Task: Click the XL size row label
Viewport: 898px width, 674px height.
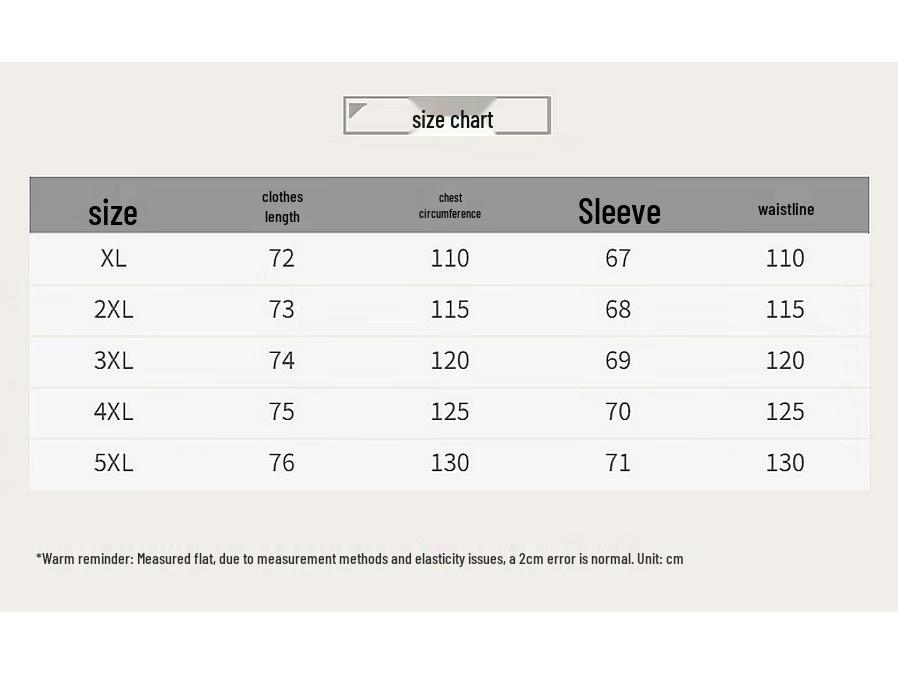Action: coord(113,258)
